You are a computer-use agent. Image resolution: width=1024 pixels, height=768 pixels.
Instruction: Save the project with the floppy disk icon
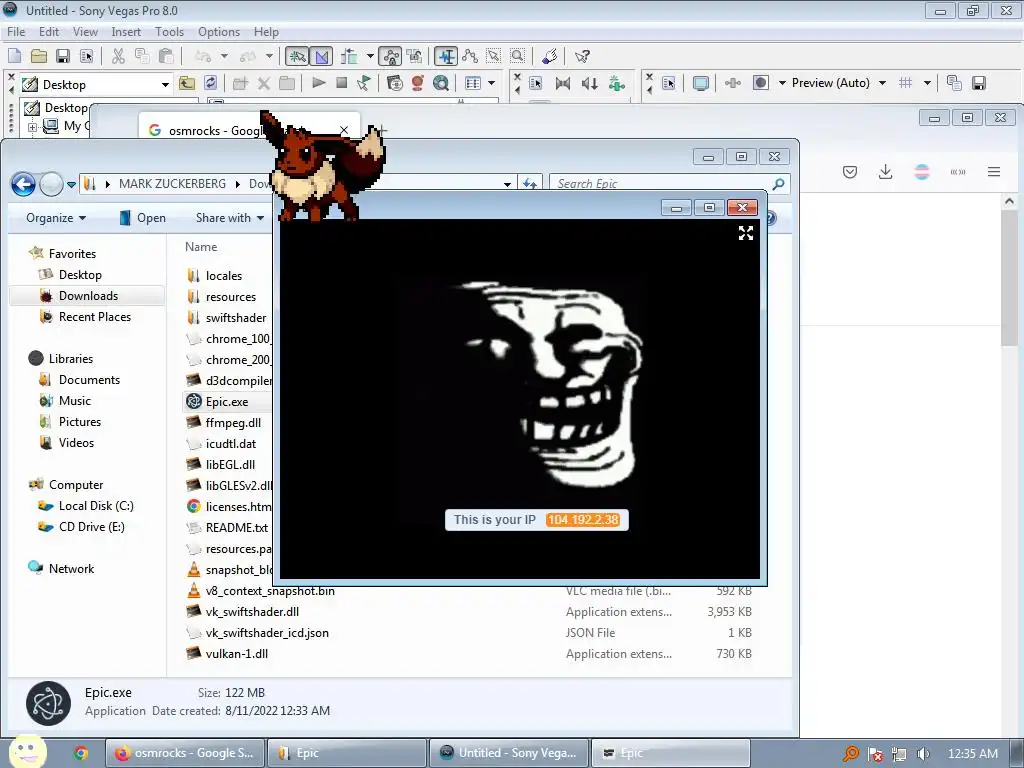pos(63,56)
